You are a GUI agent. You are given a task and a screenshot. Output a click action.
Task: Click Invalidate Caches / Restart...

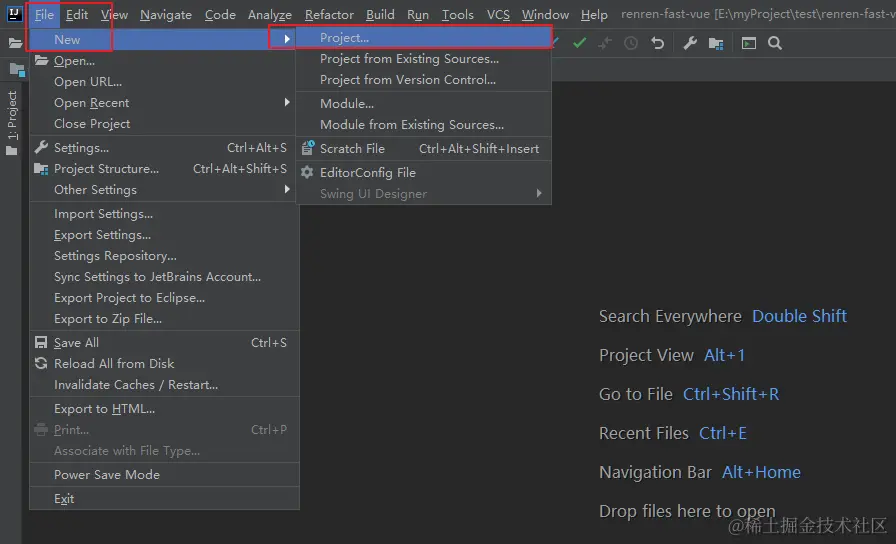click(164, 385)
